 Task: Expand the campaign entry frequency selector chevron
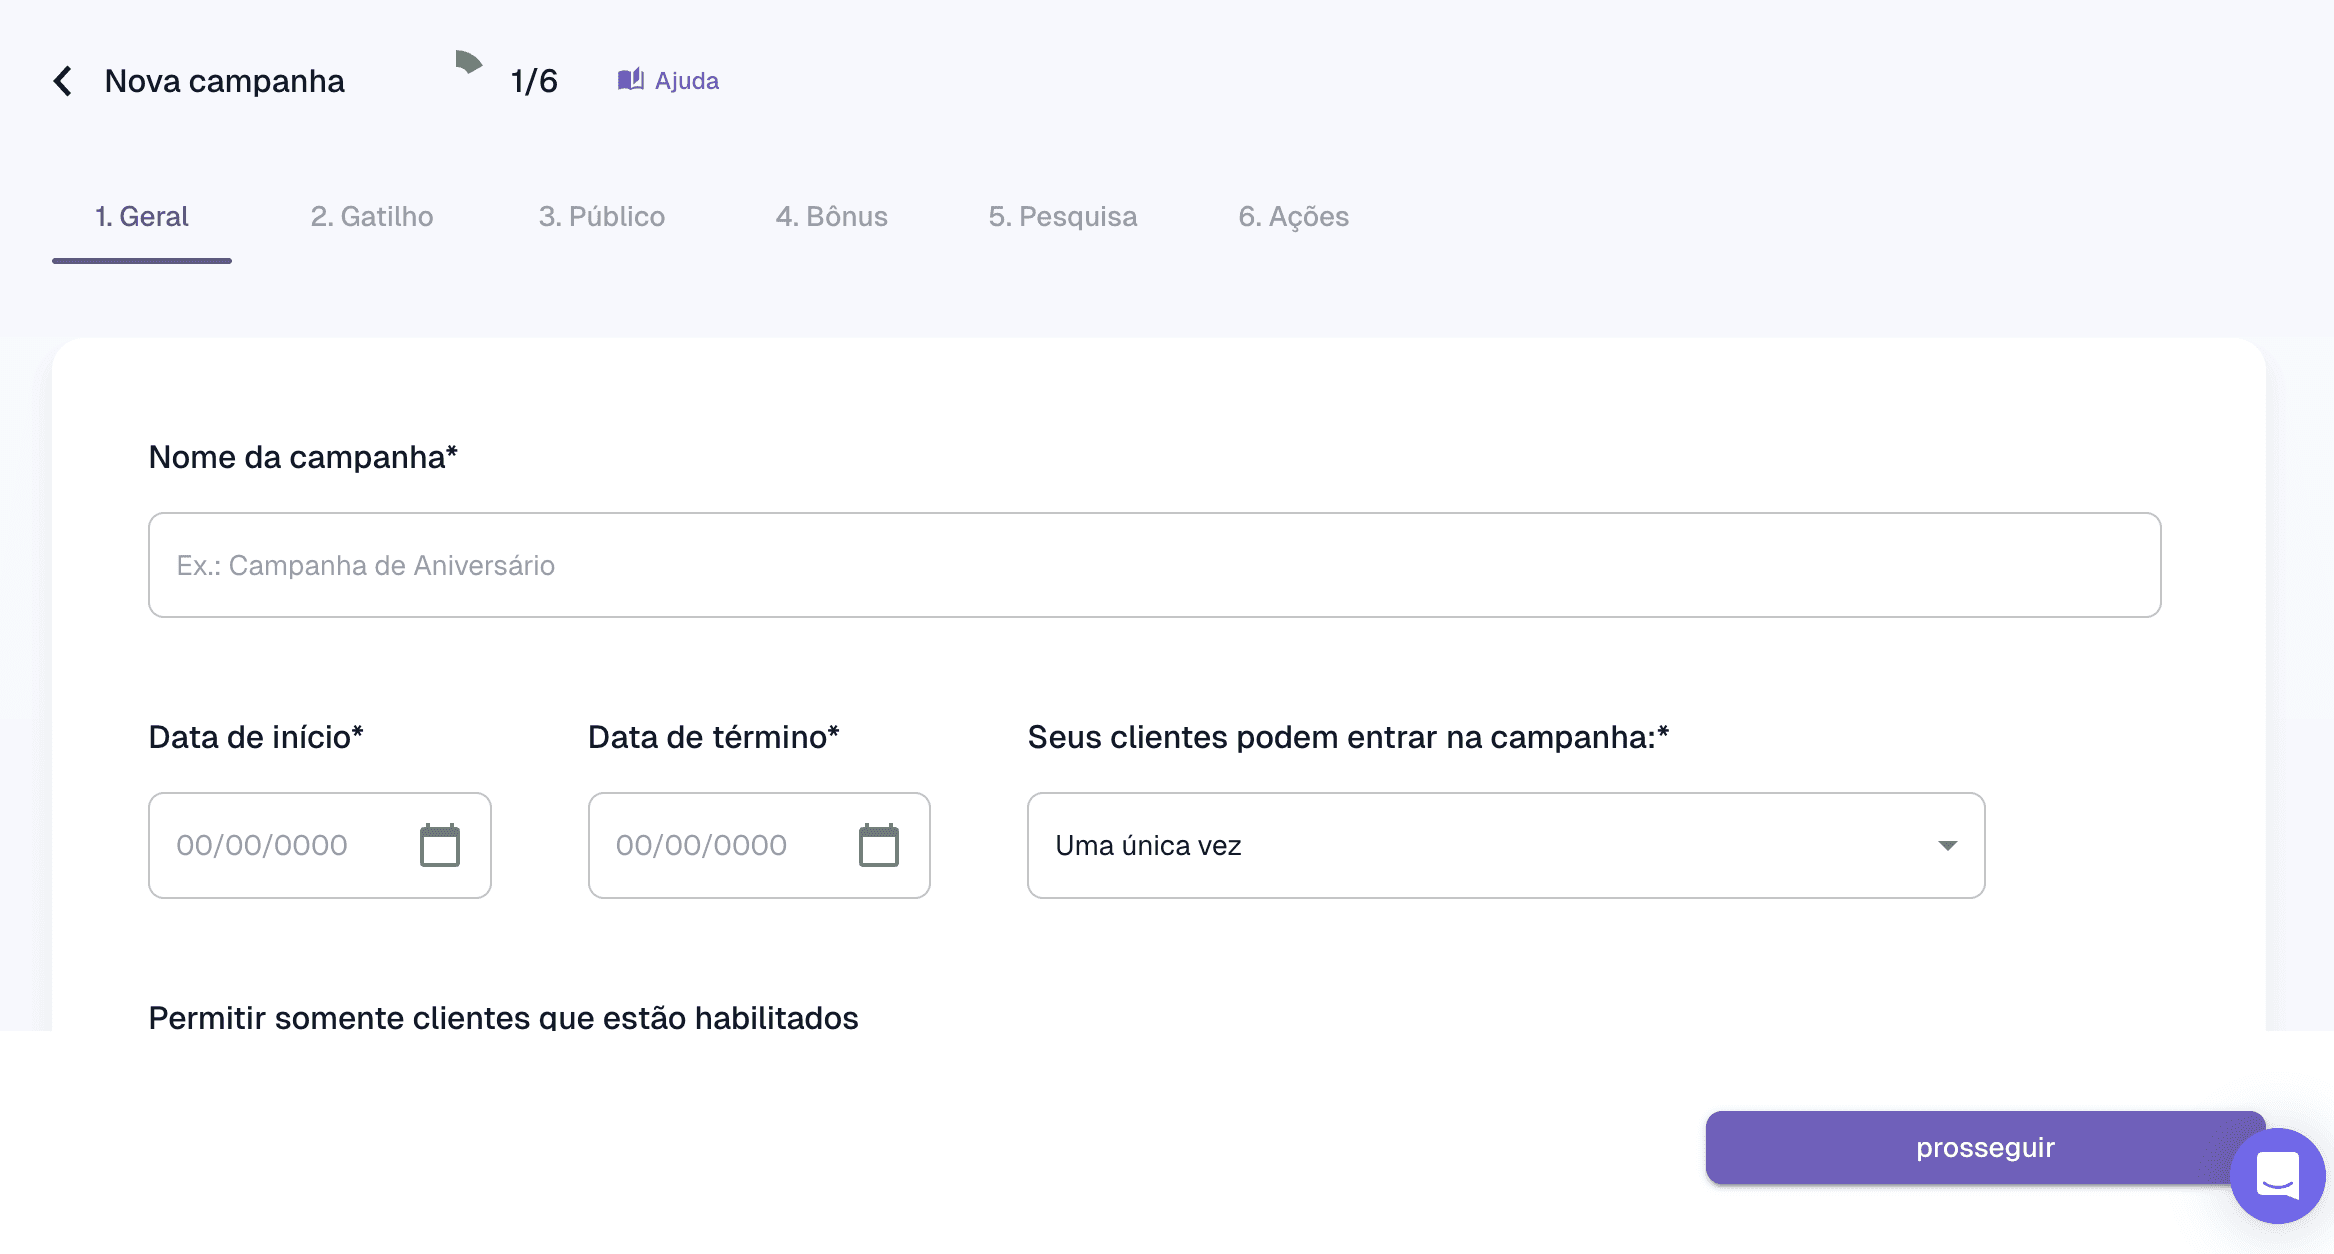point(1946,845)
